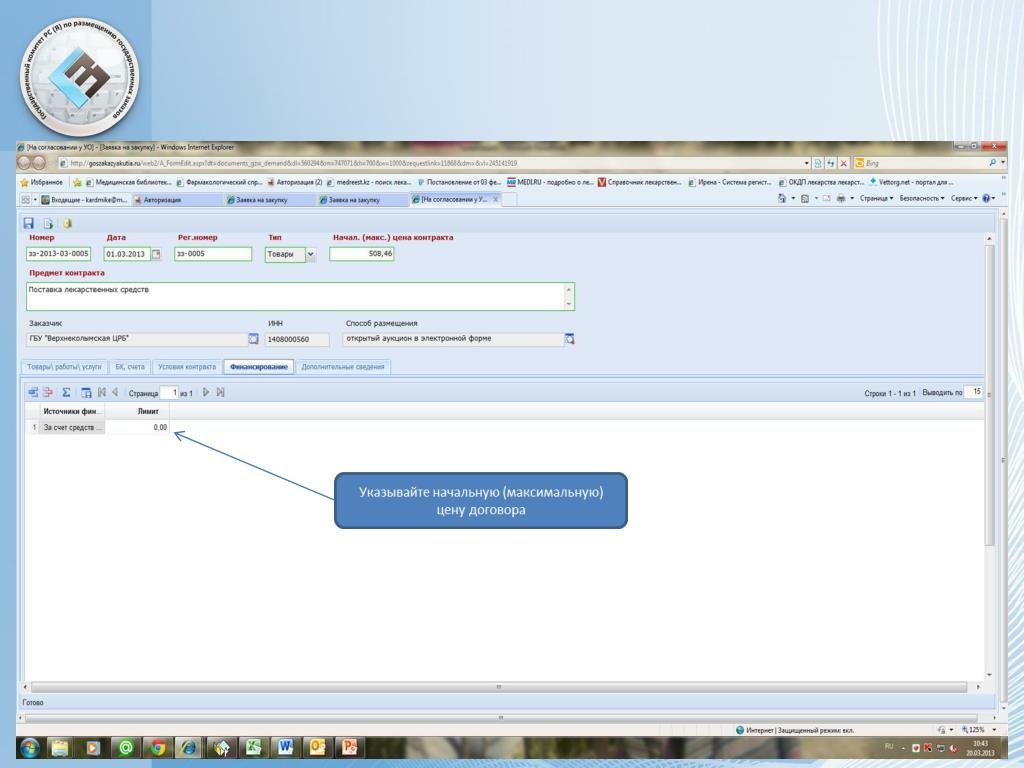Click compatibility view icon in the address bar
This screenshot has width=1024, height=768.
(818, 163)
